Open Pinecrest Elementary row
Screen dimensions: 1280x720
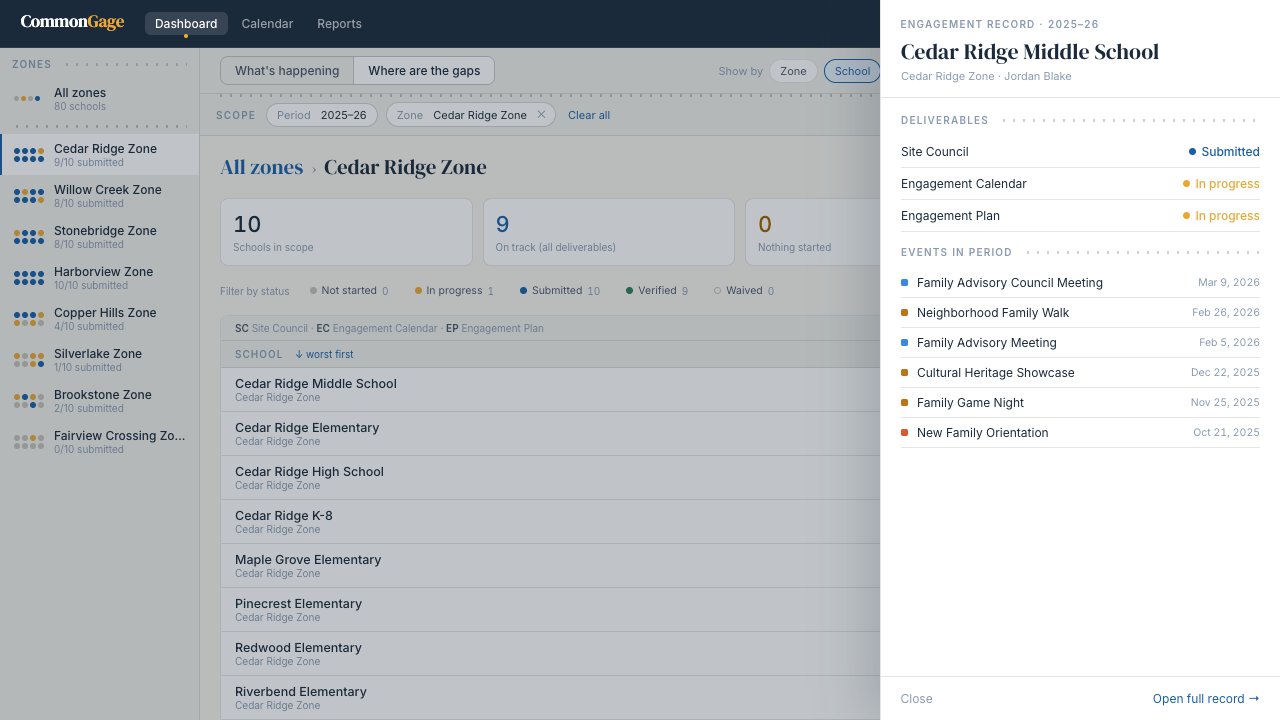[x=550, y=610]
